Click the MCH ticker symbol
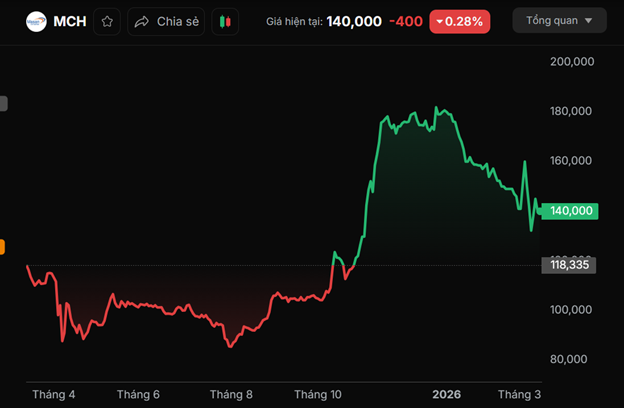 (70, 21)
